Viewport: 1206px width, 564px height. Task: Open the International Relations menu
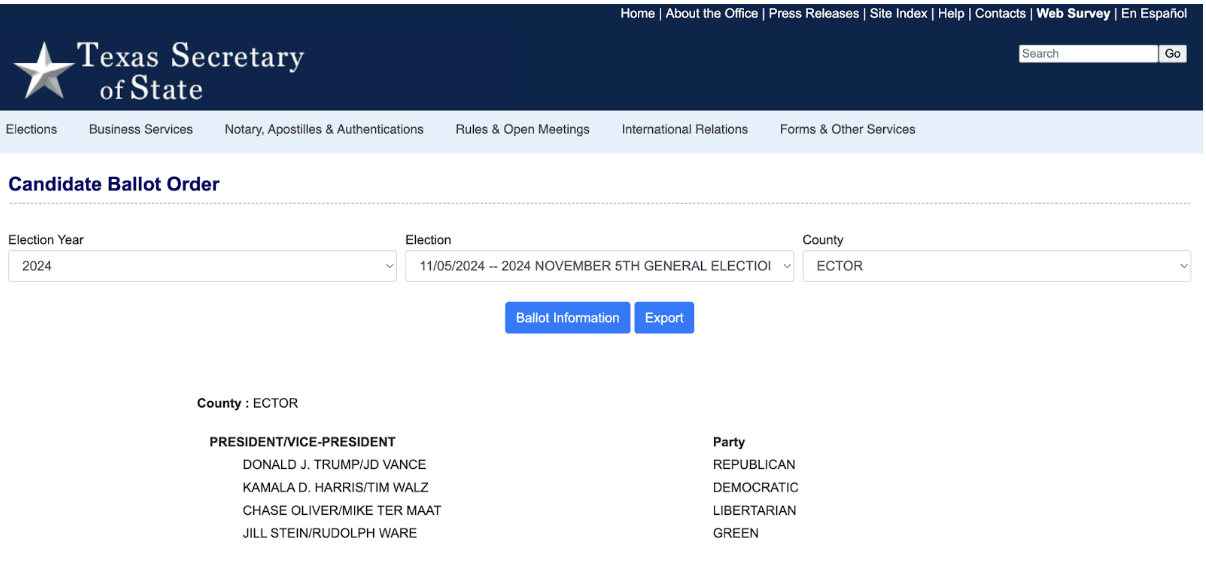pos(685,129)
